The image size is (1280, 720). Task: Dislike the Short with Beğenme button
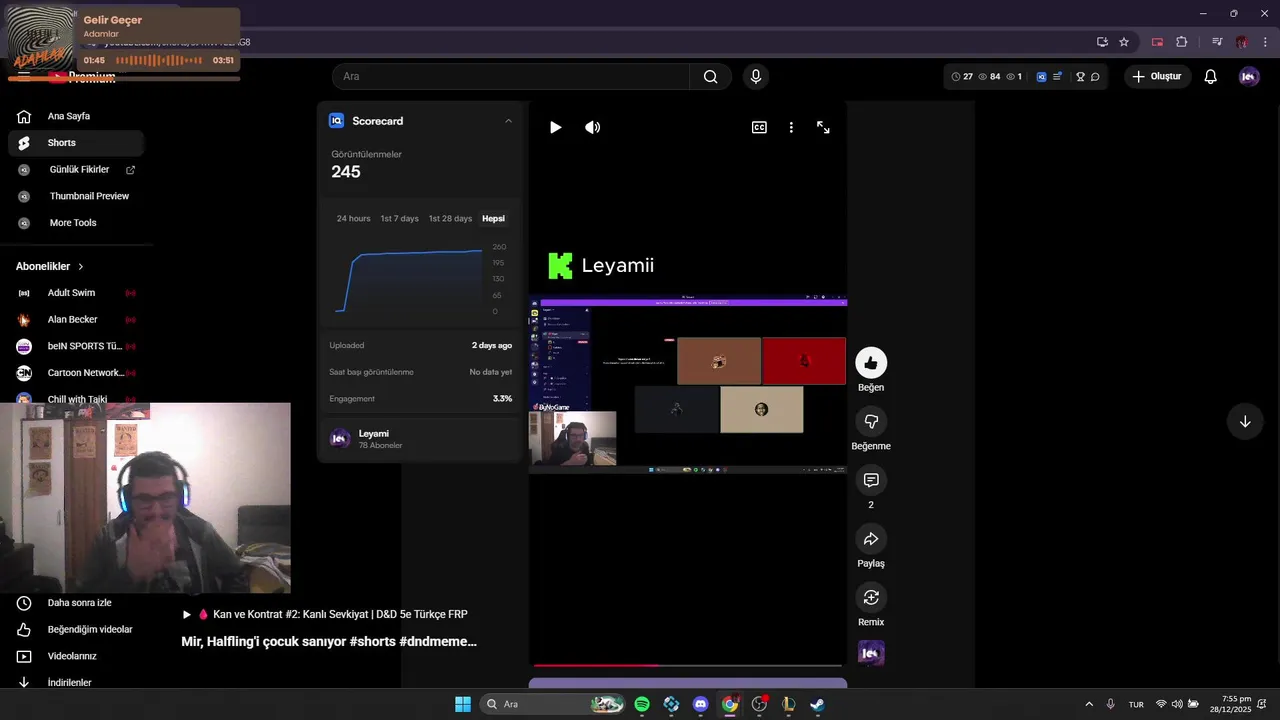[871, 421]
